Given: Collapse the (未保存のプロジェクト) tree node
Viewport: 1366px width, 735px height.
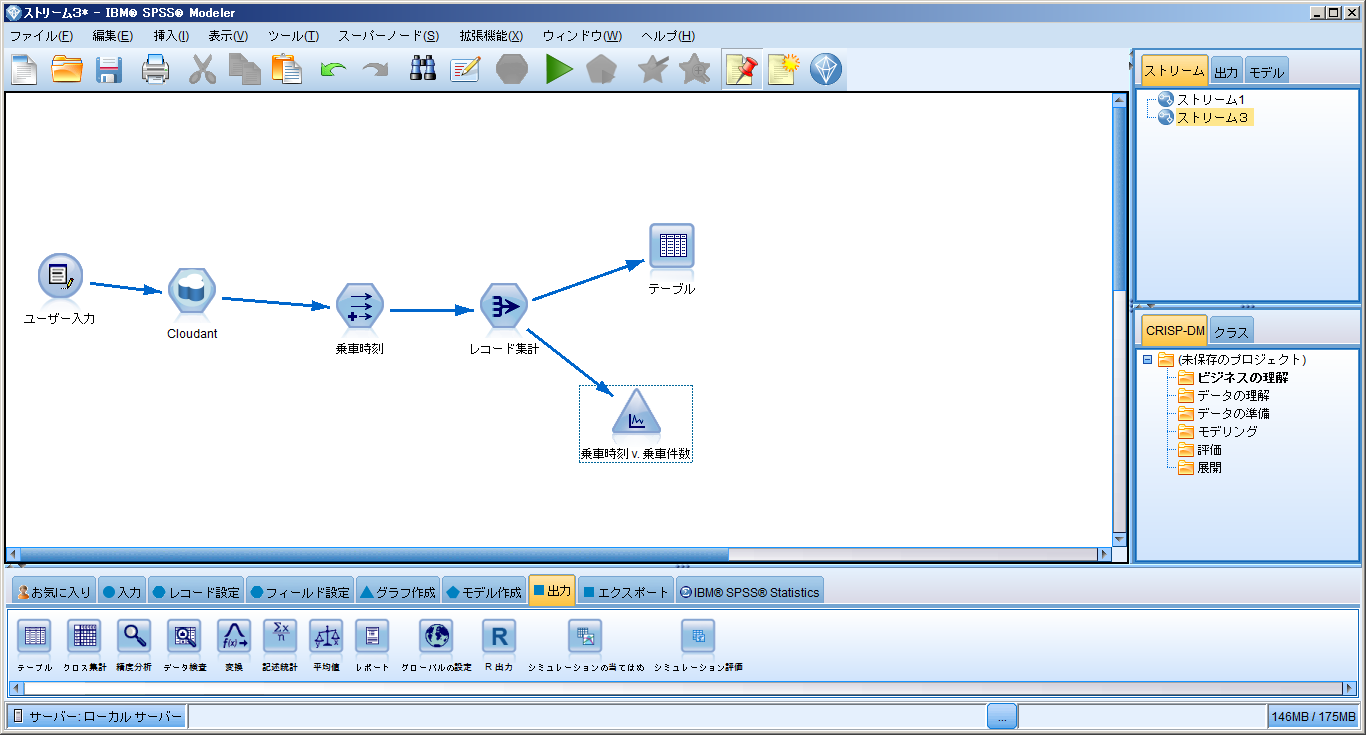Looking at the screenshot, I should point(1147,359).
